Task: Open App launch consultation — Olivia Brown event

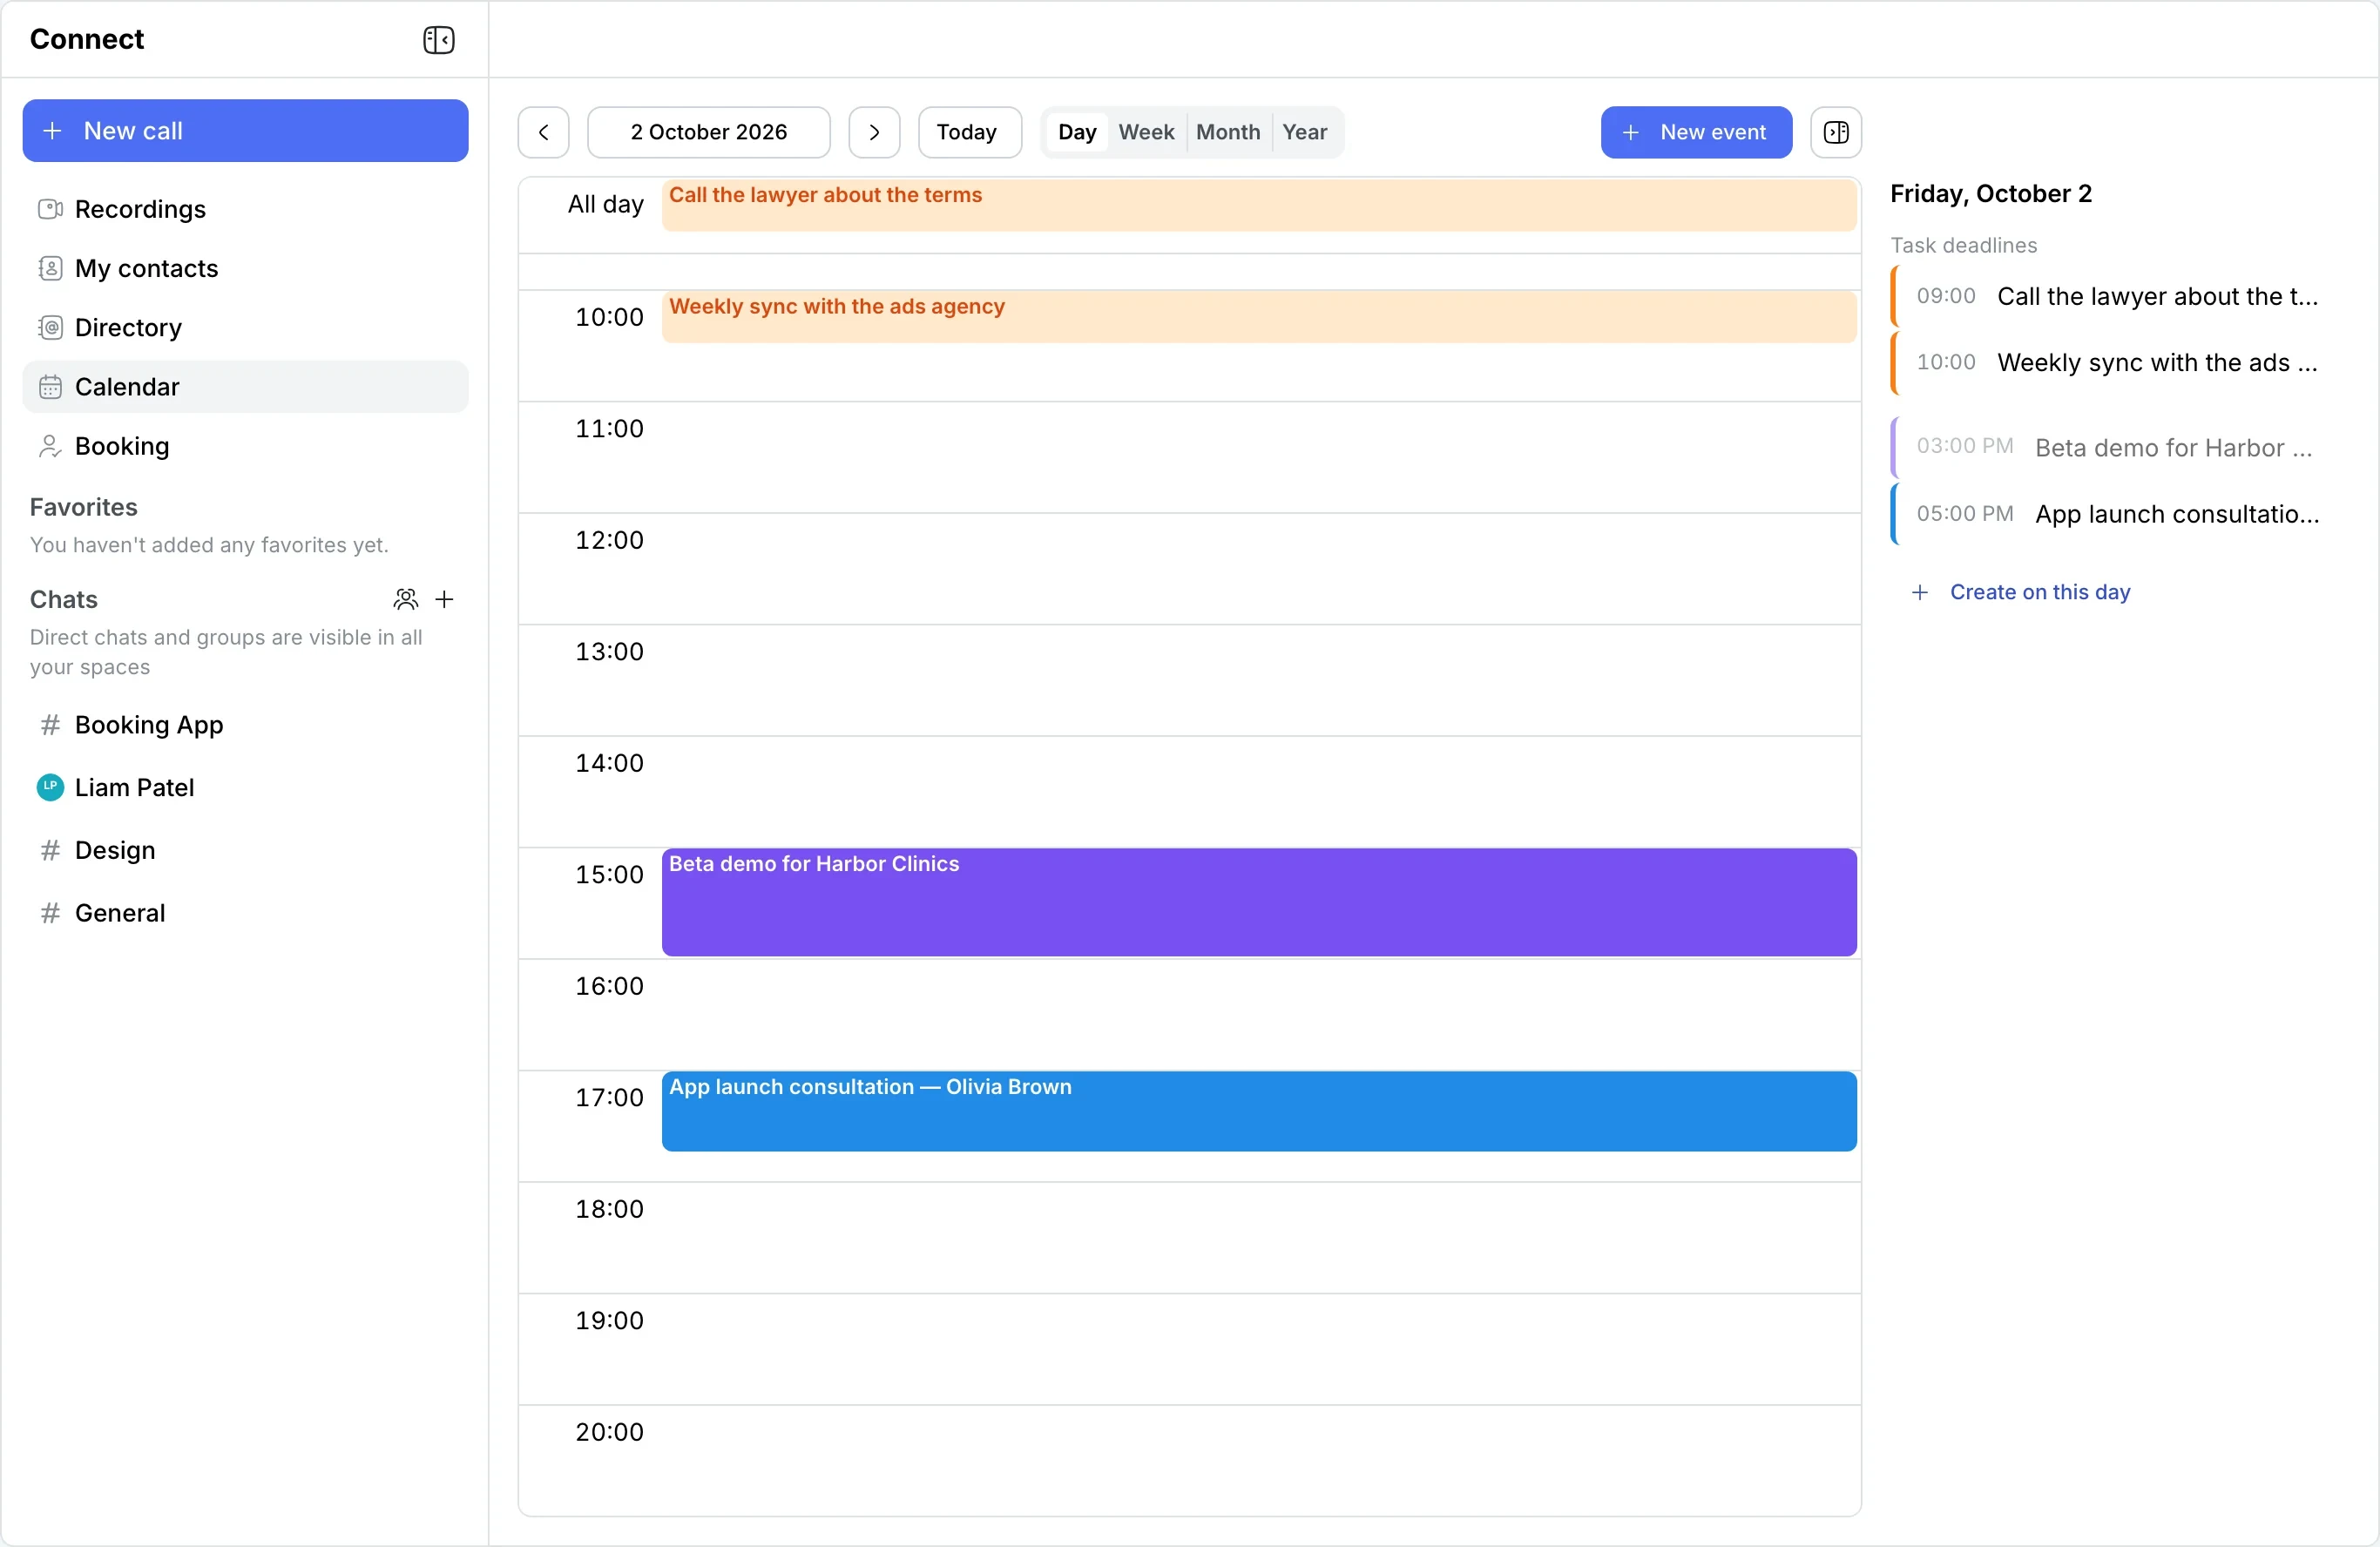Action: 1260,1112
